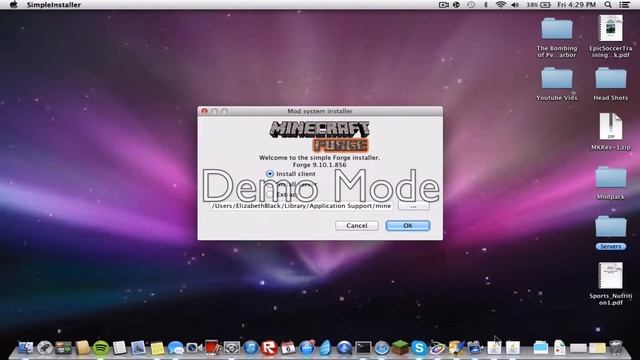Viewport: 640px width, 360px height.
Task: Open the Apple menu
Action: click(x=13, y=5)
